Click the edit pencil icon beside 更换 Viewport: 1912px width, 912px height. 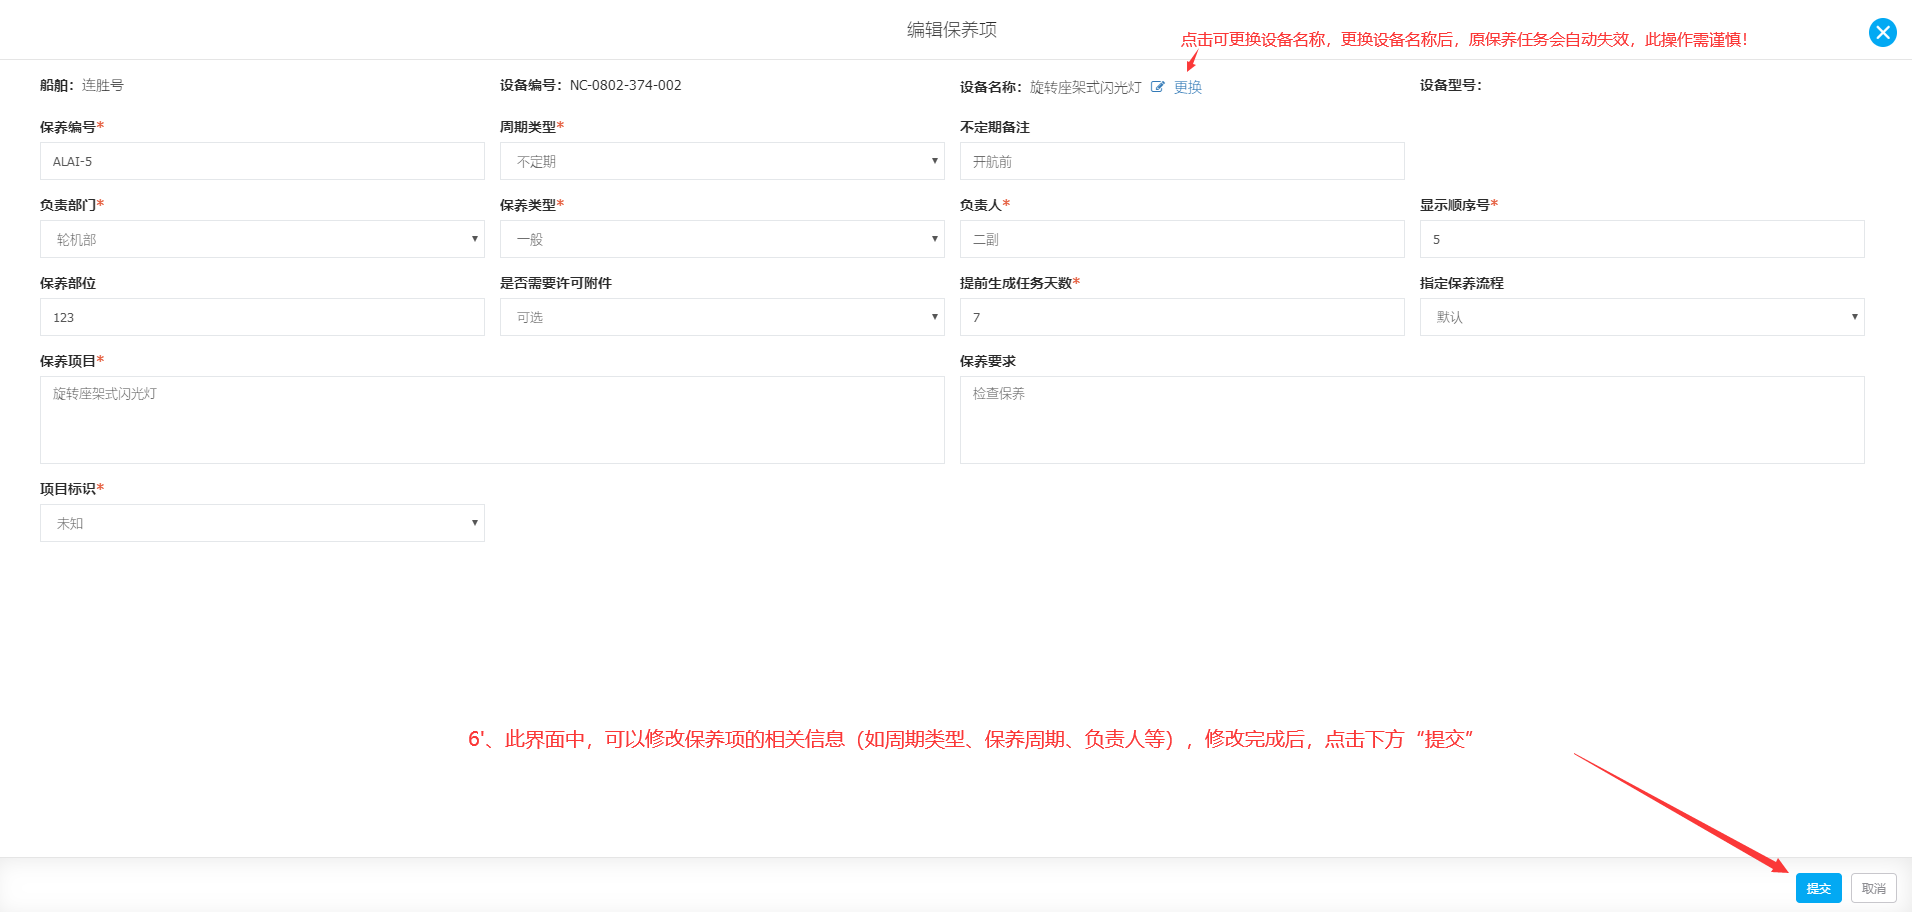coord(1157,87)
